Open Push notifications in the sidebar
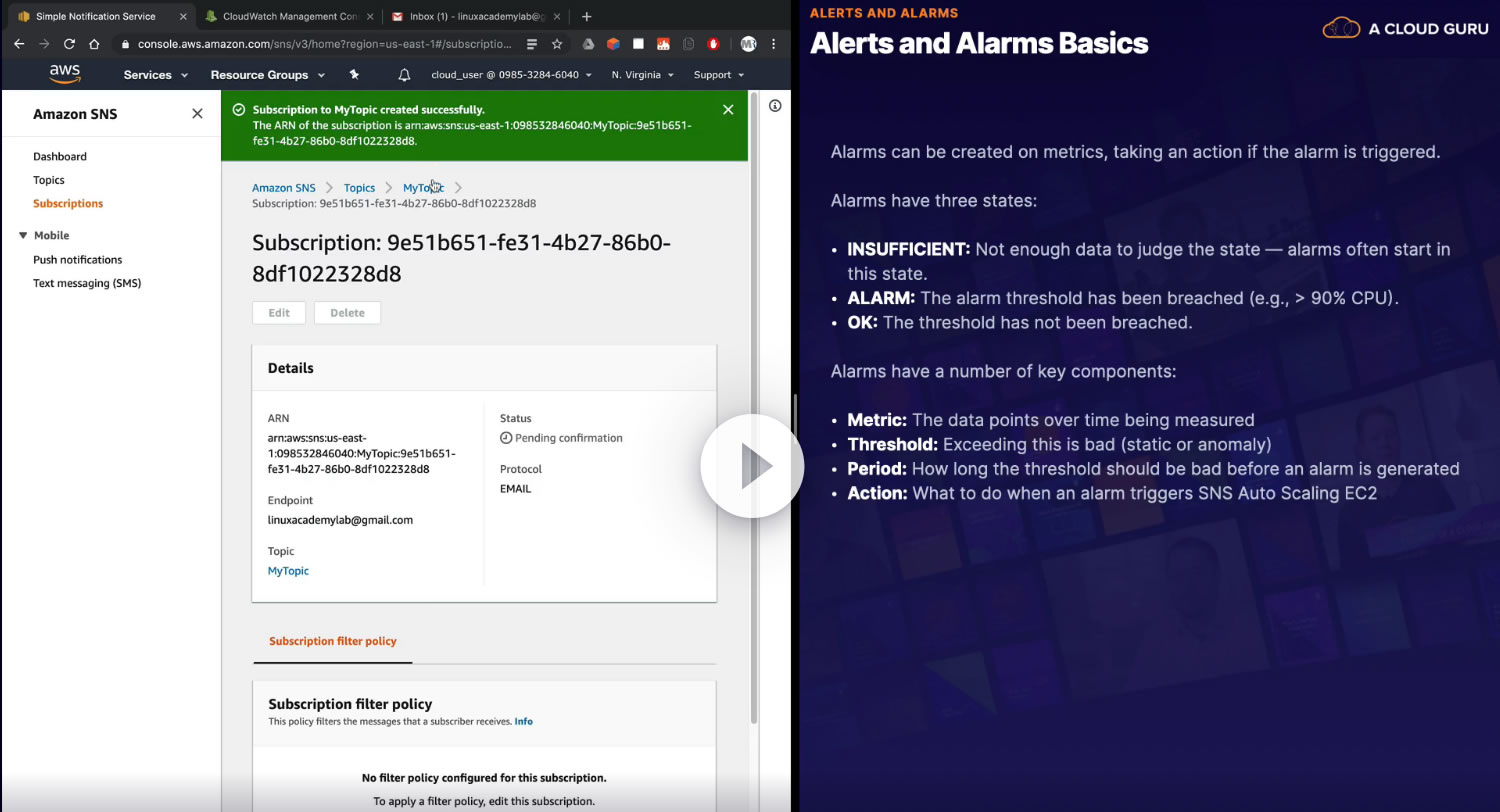This screenshot has width=1500, height=812. pyautogui.click(x=78, y=259)
